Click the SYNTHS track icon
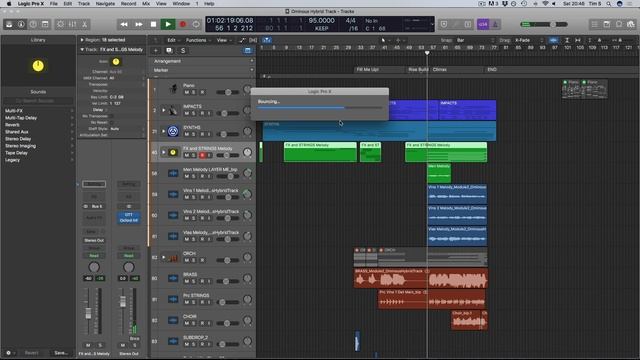The width and height of the screenshot is (640, 360). point(173,131)
